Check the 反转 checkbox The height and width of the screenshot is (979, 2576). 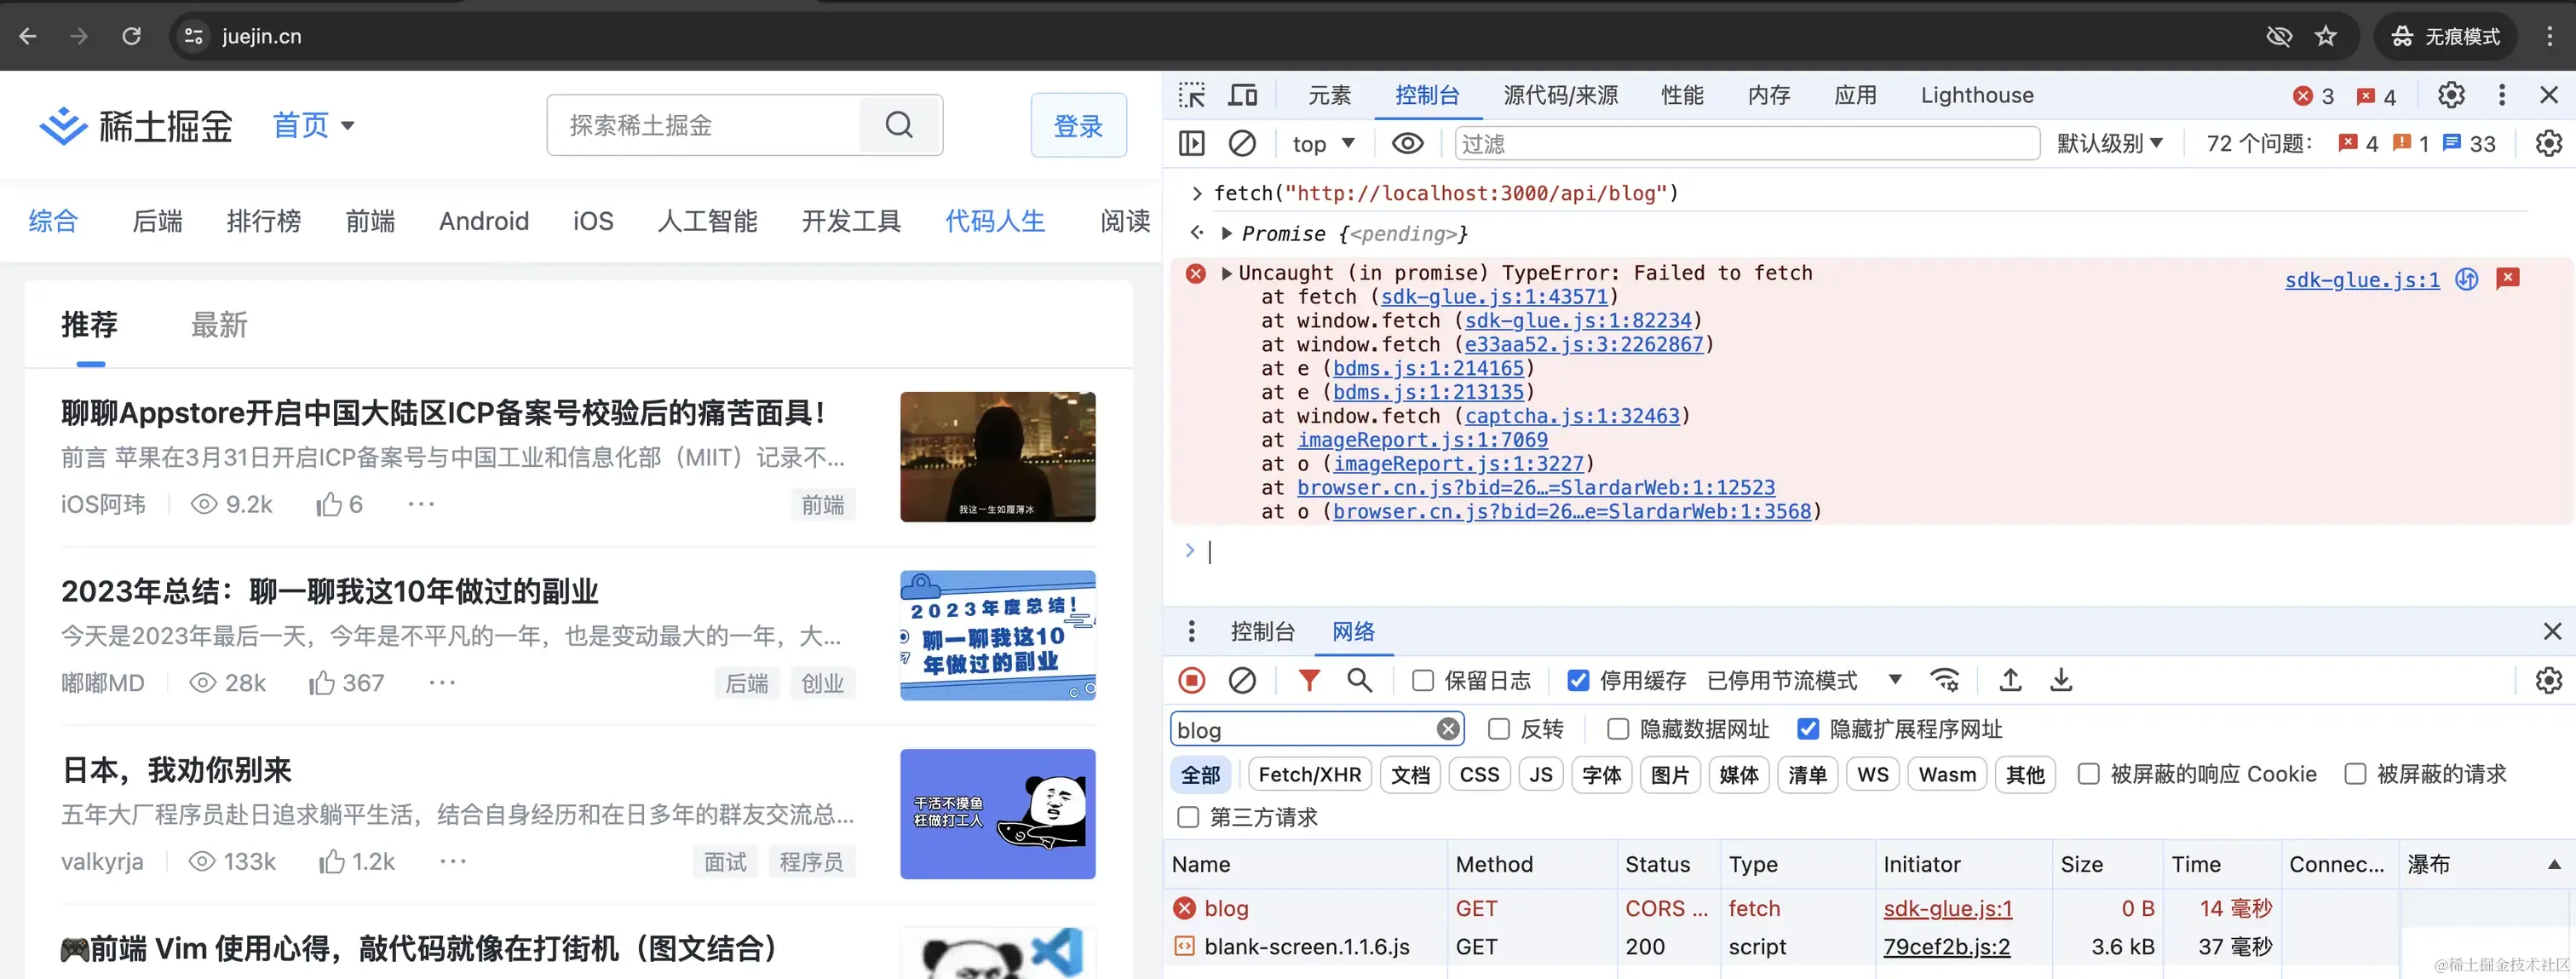point(1498,729)
